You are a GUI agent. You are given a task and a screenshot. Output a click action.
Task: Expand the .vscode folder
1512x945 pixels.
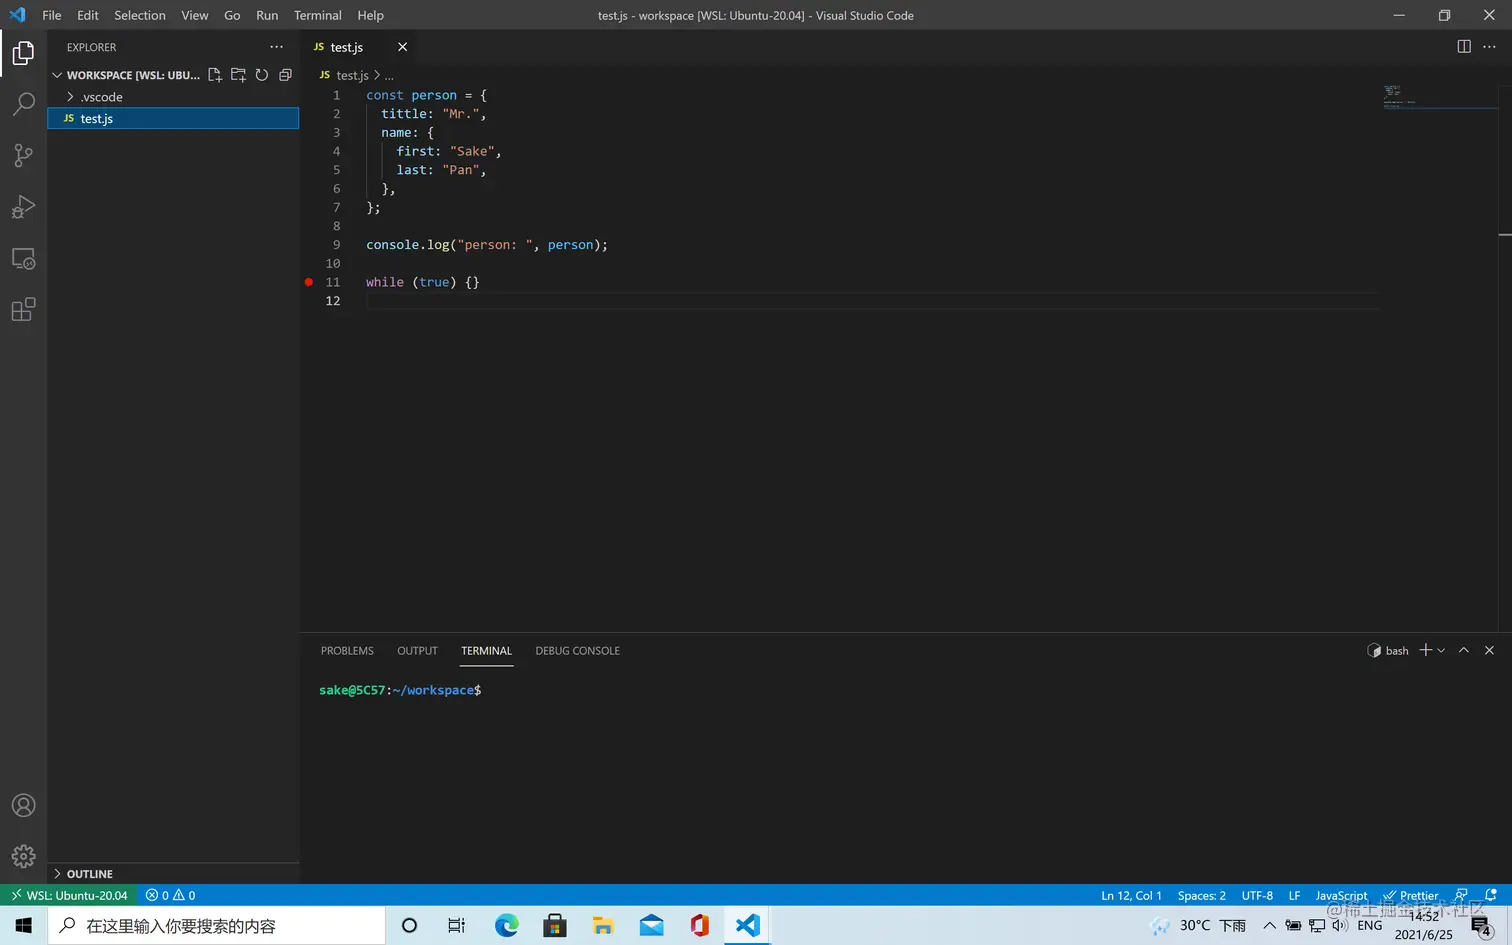(x=70, y=97)
